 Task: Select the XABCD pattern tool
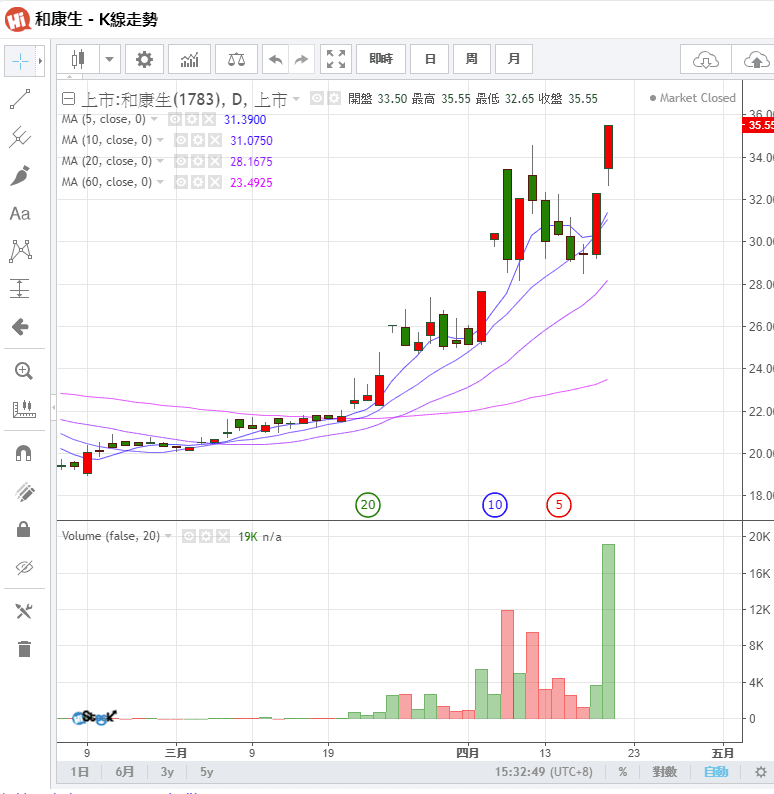20,251
